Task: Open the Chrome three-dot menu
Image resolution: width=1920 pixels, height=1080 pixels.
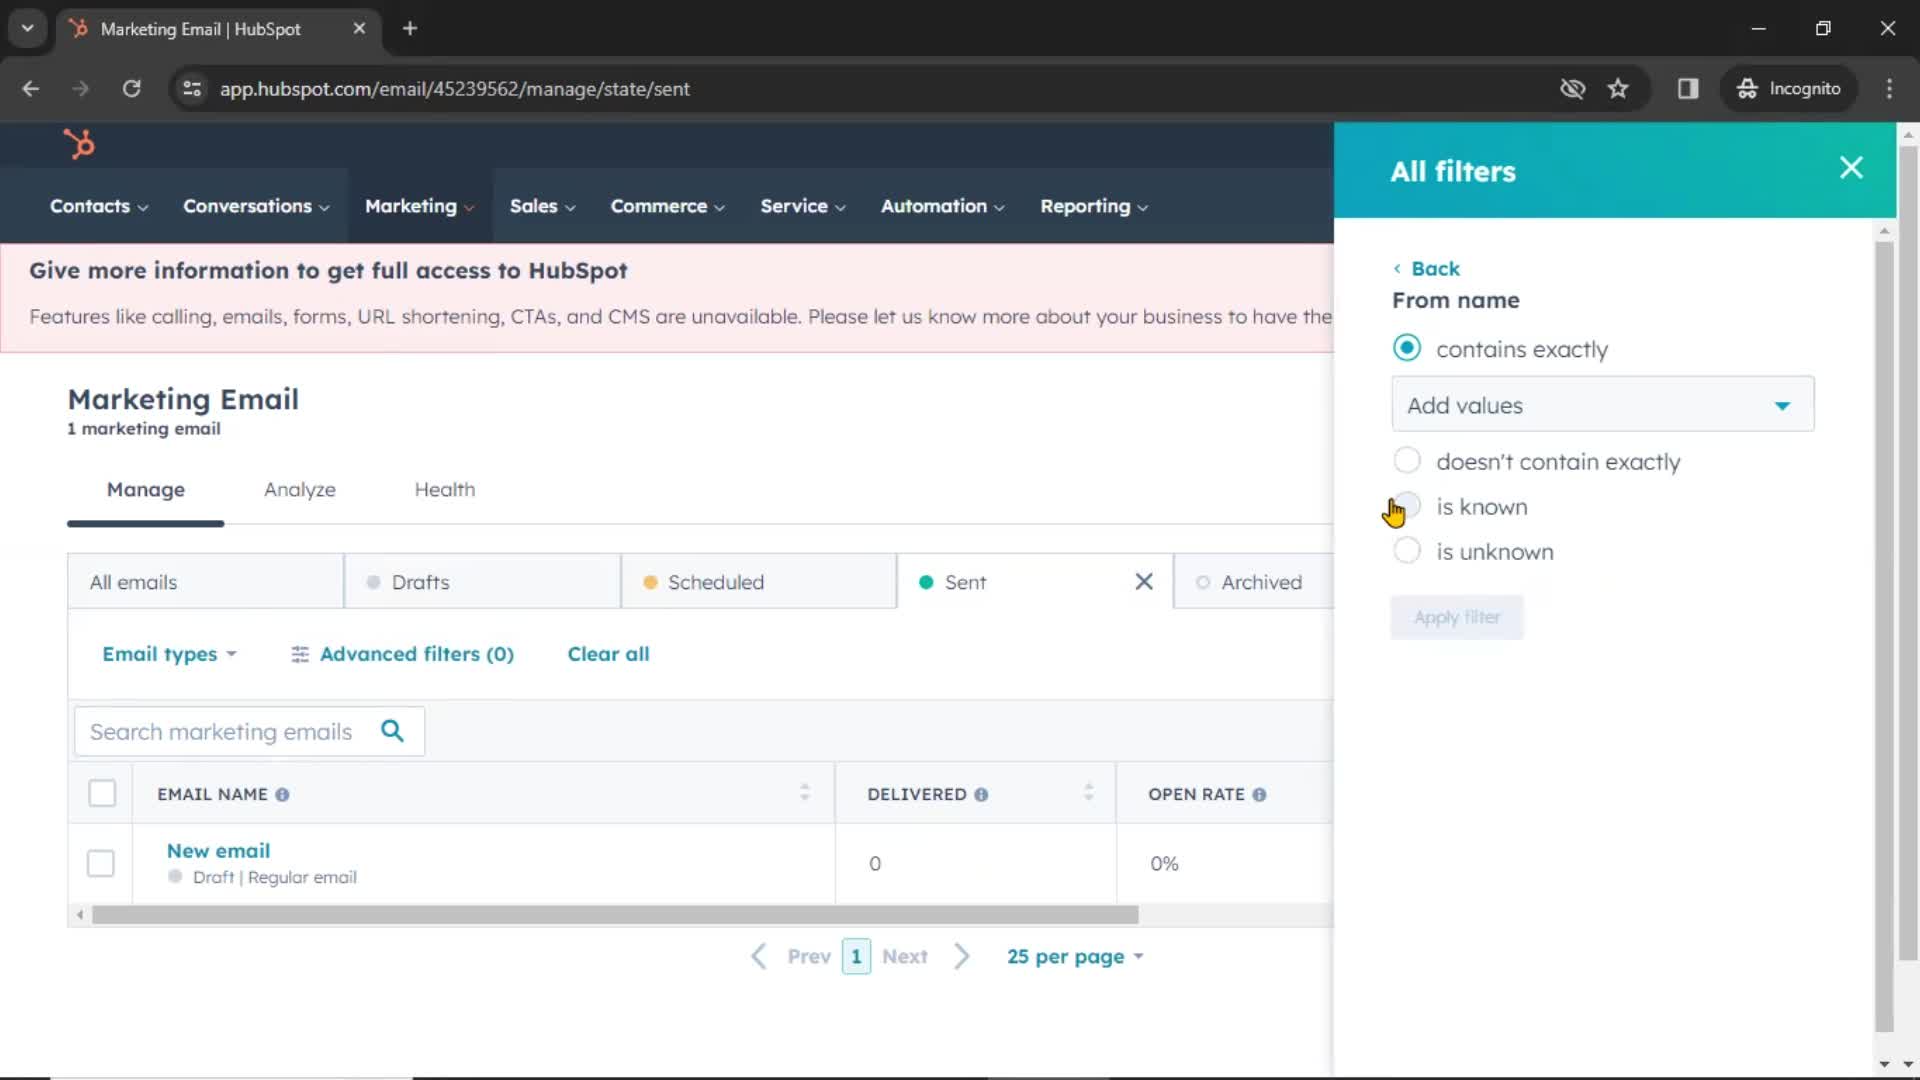Action: coord(1889,89)
